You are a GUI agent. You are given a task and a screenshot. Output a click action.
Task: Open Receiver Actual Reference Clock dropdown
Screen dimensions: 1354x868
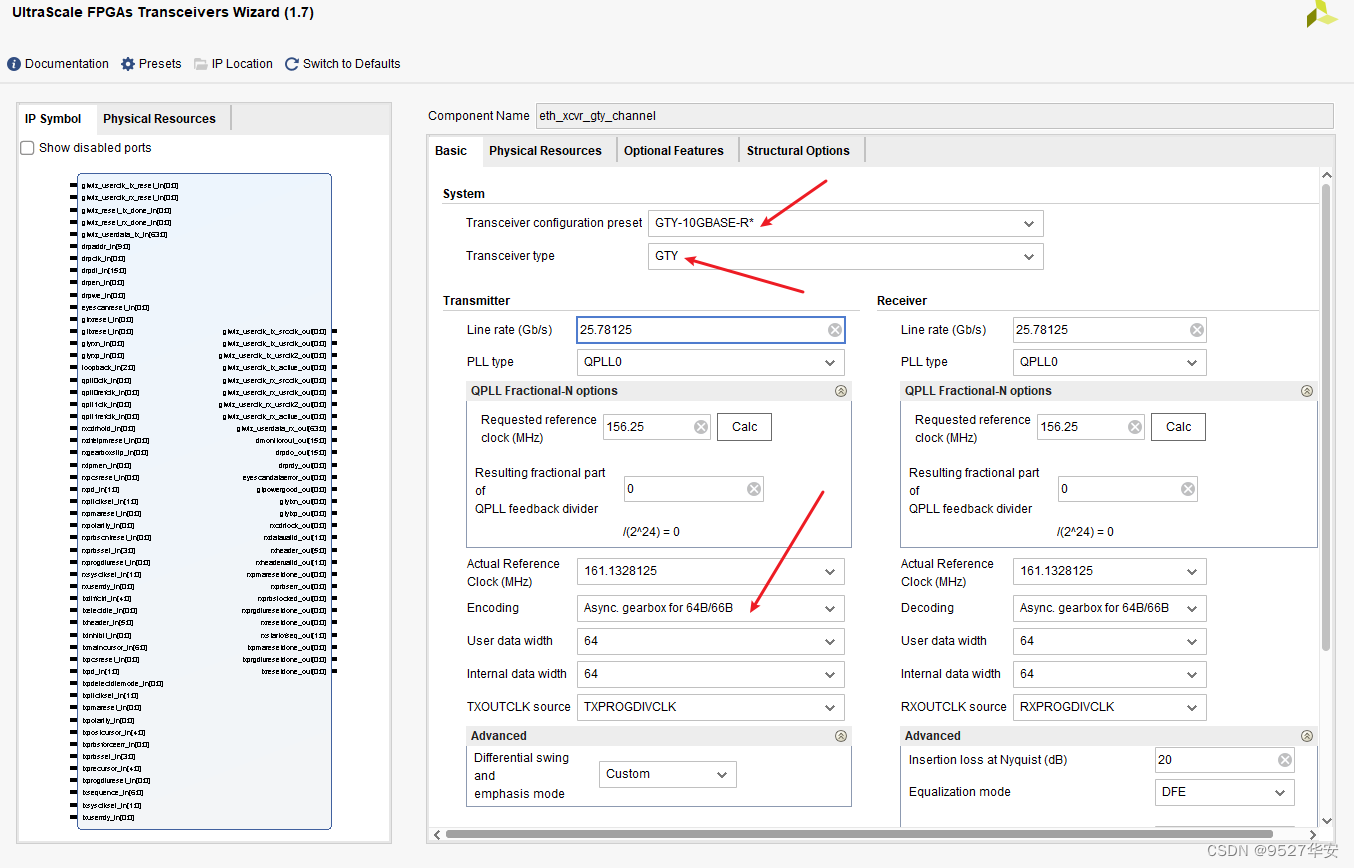(x=1110, y=571)
